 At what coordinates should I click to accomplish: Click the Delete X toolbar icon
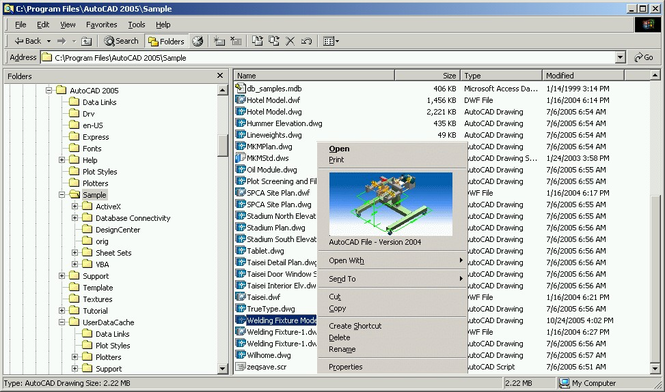coord(290,41)
